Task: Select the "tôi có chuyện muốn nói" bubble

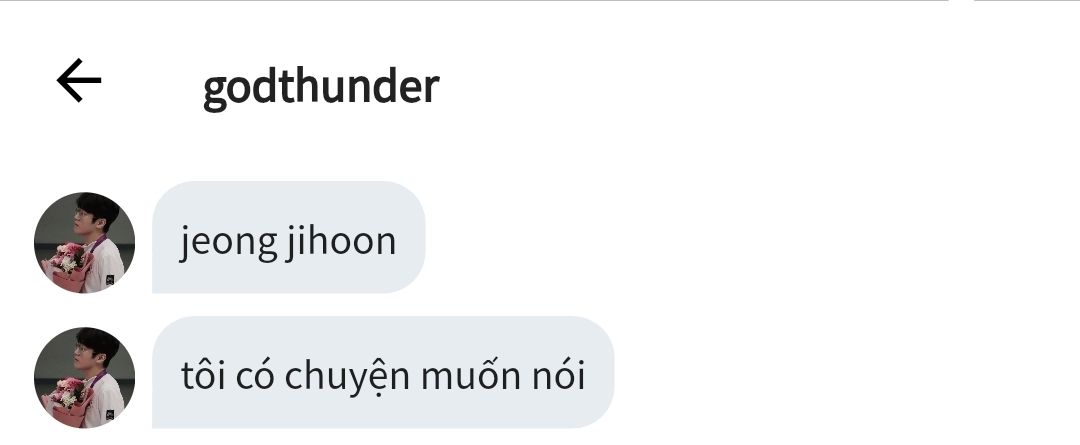Action: click(x=383, y=372)
